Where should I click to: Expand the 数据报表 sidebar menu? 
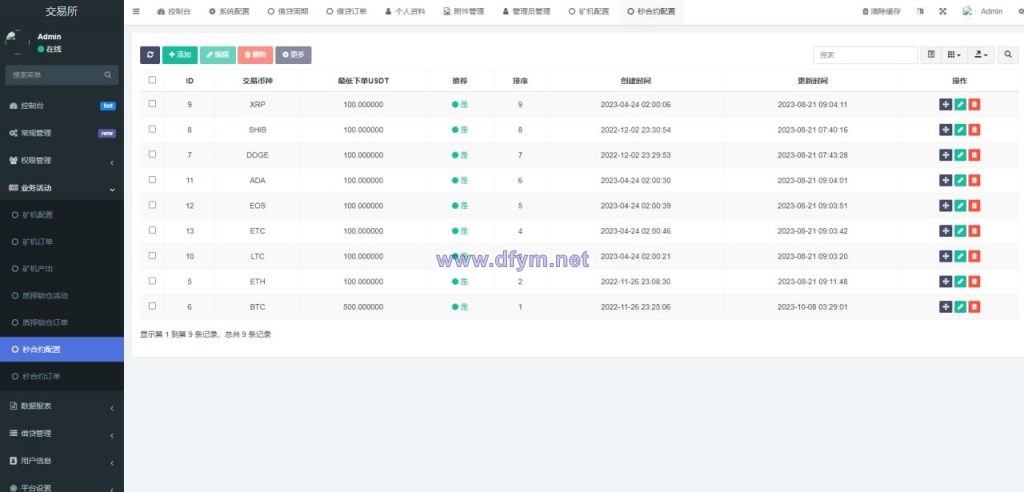click(x=61, y=406)
